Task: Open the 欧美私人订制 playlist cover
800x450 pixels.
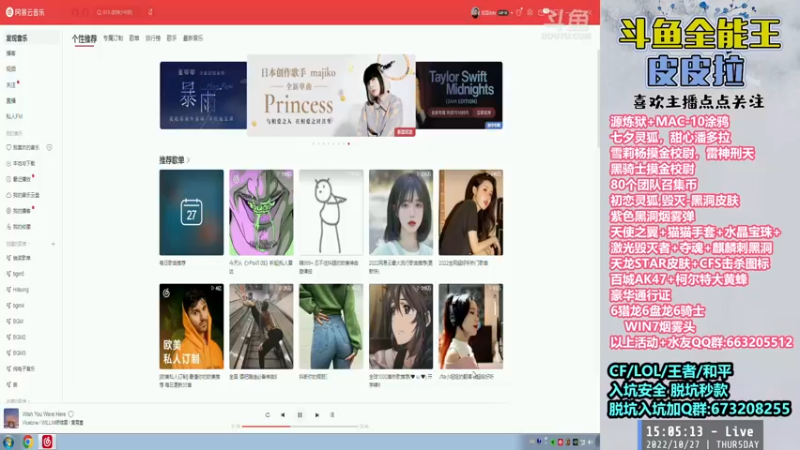Action: coord(191,327)
